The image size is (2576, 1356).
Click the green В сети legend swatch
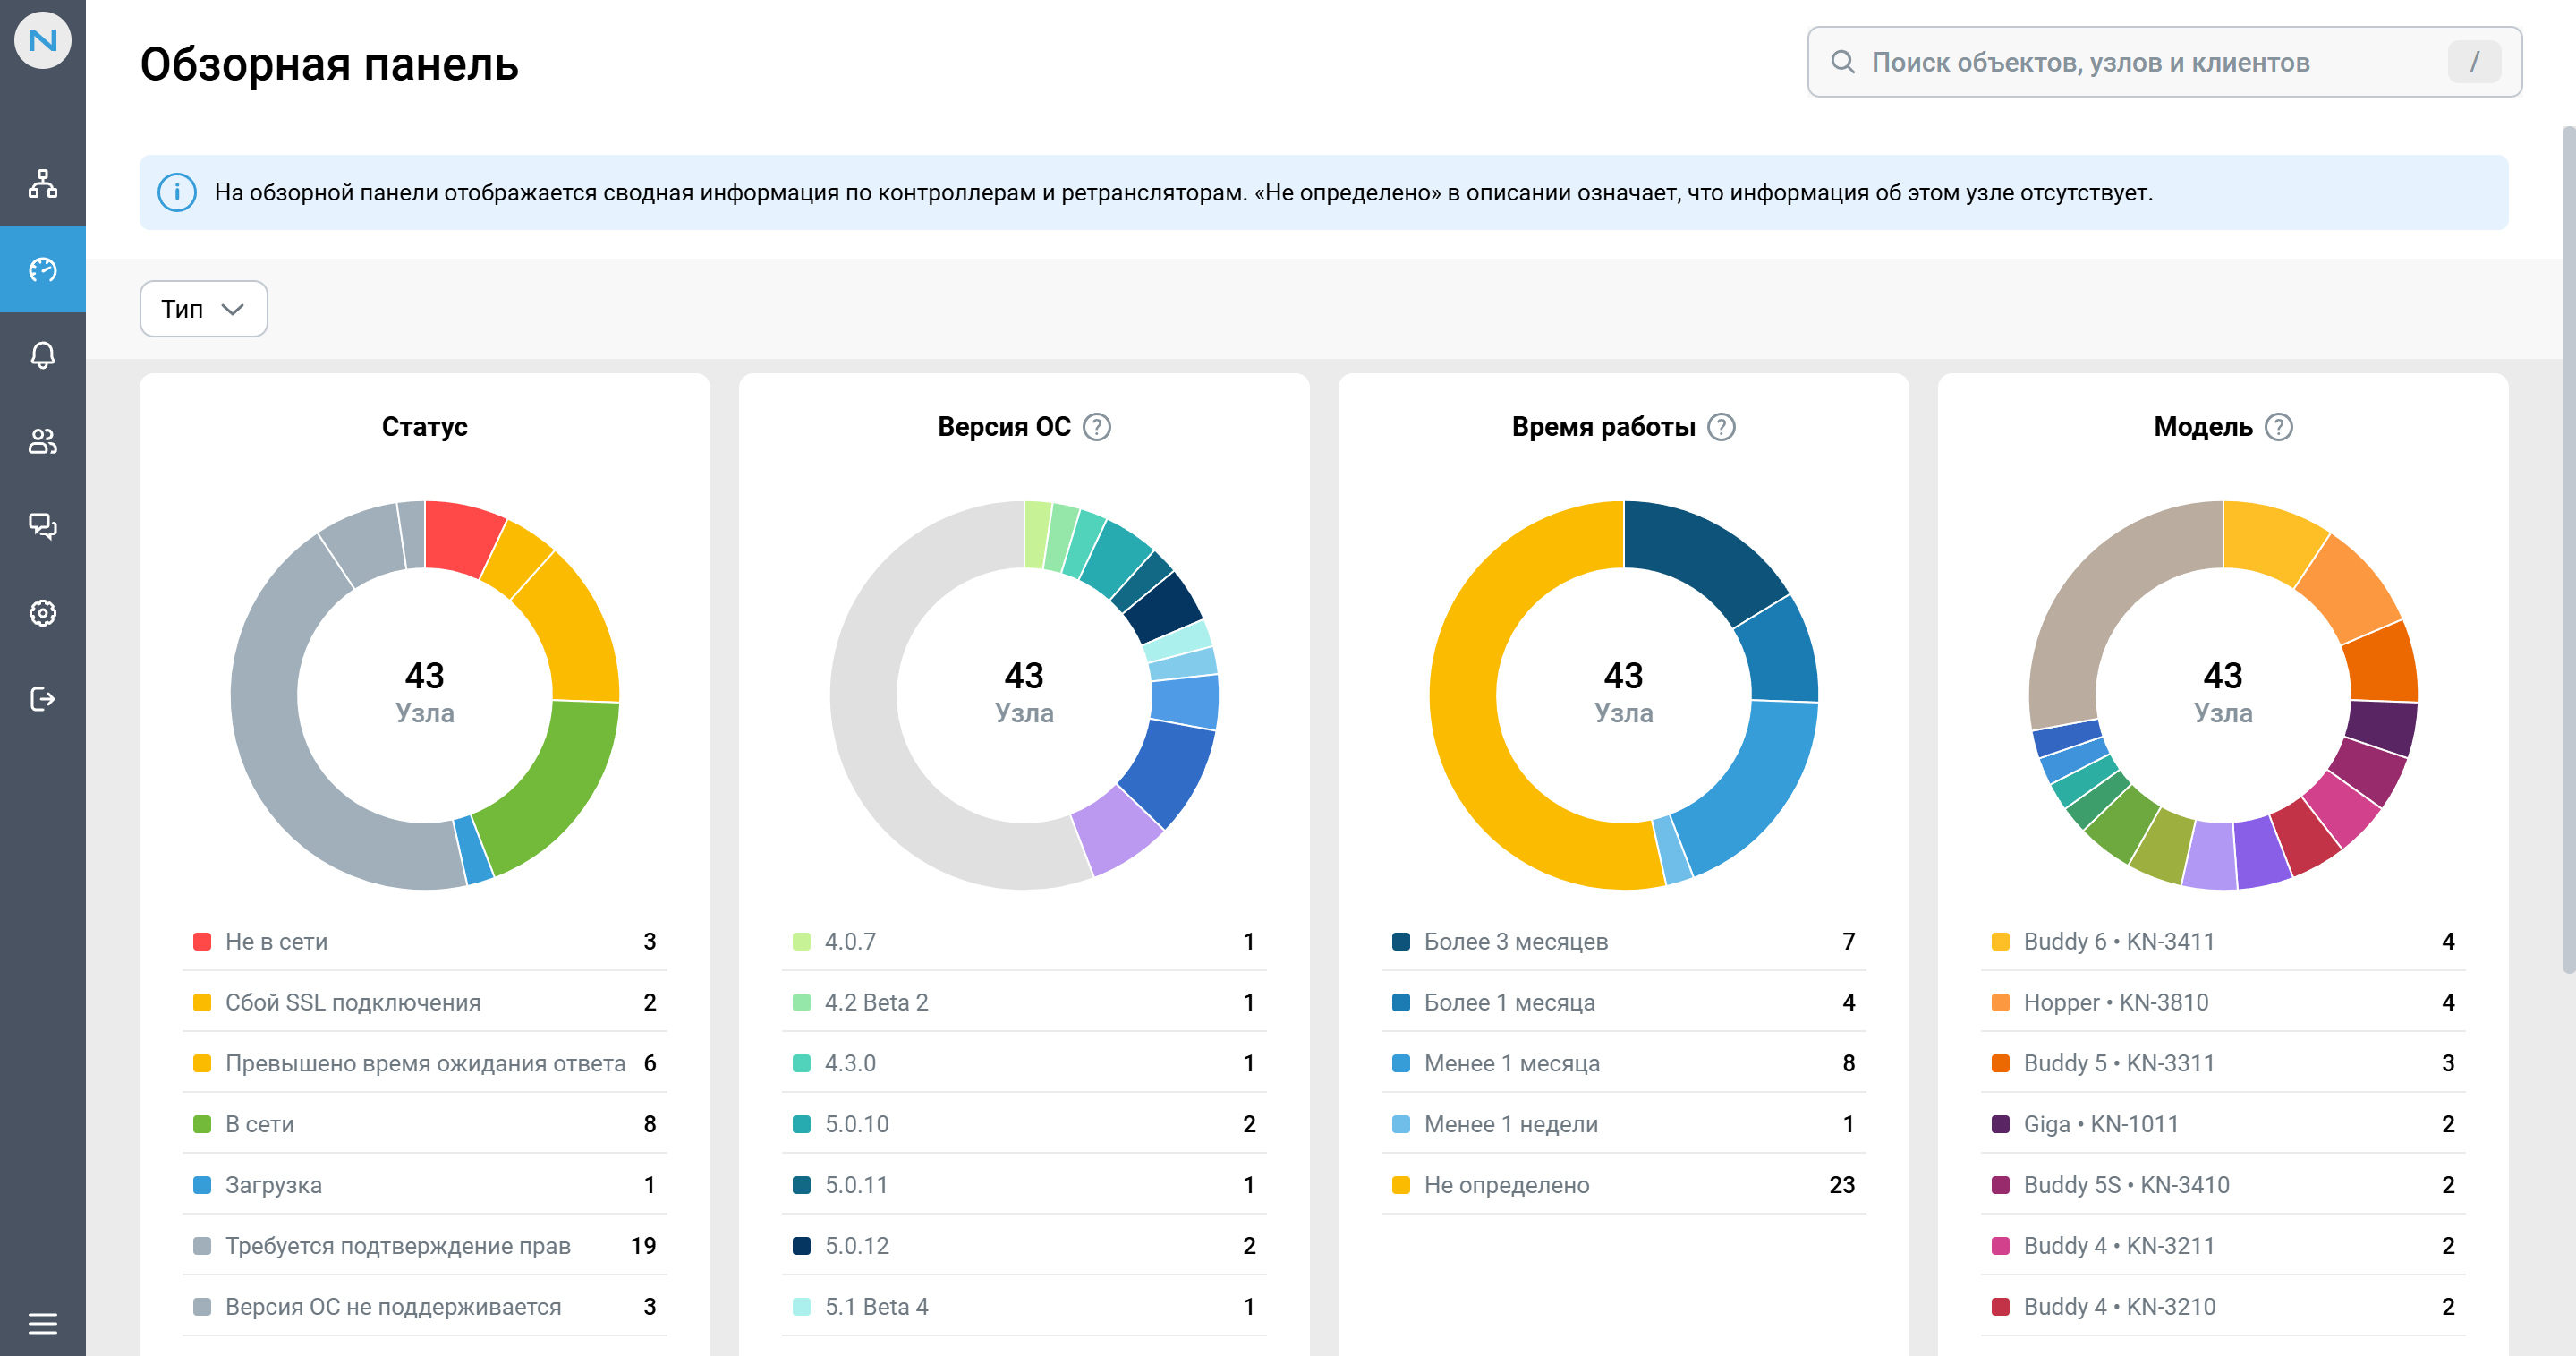202,1124
